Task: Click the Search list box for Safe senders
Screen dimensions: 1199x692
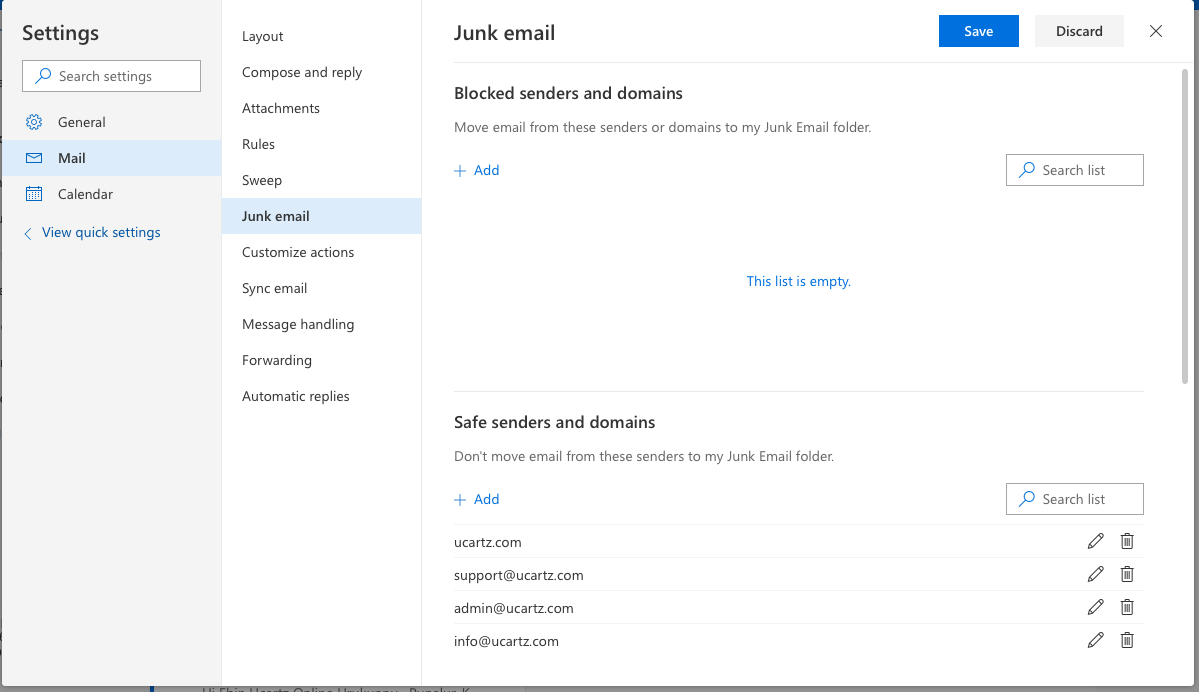Action: point(1074,498)
